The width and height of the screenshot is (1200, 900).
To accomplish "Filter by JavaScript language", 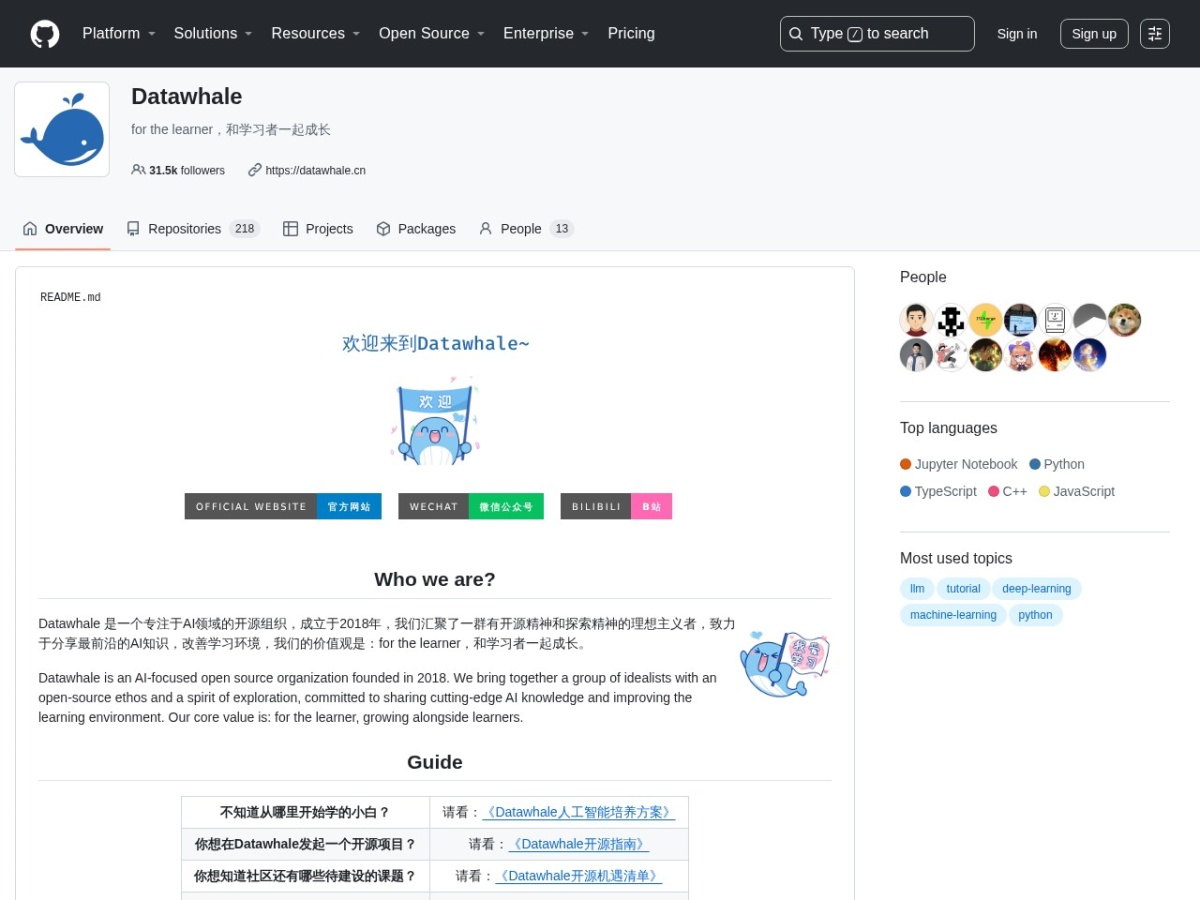I will click(x=1077, y=491).
